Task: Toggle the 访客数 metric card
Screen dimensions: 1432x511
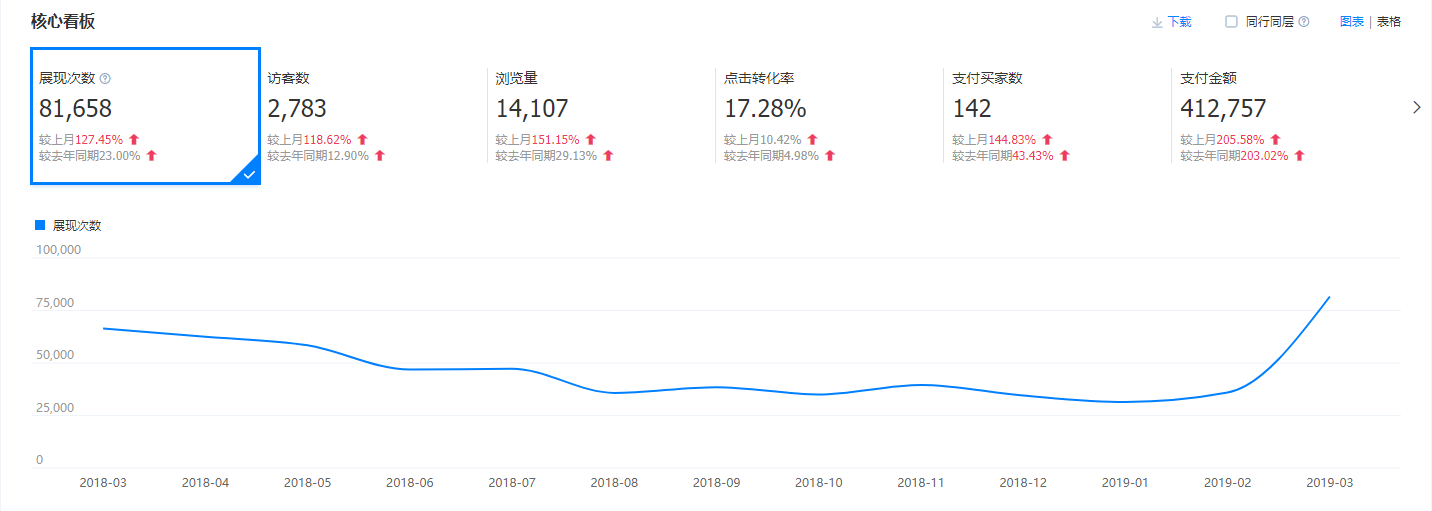Action: [x=370, y=115]
